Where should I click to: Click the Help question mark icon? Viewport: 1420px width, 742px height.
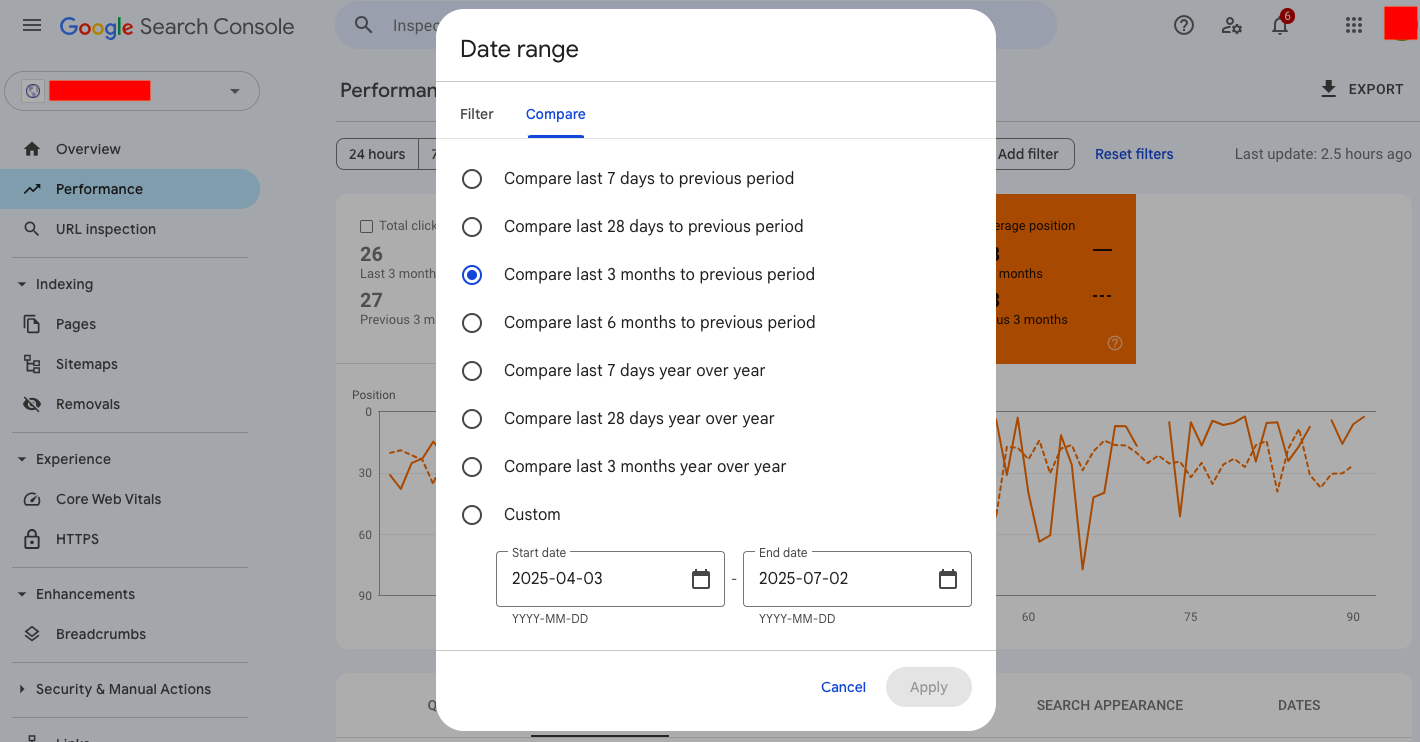pos(1184,26)
